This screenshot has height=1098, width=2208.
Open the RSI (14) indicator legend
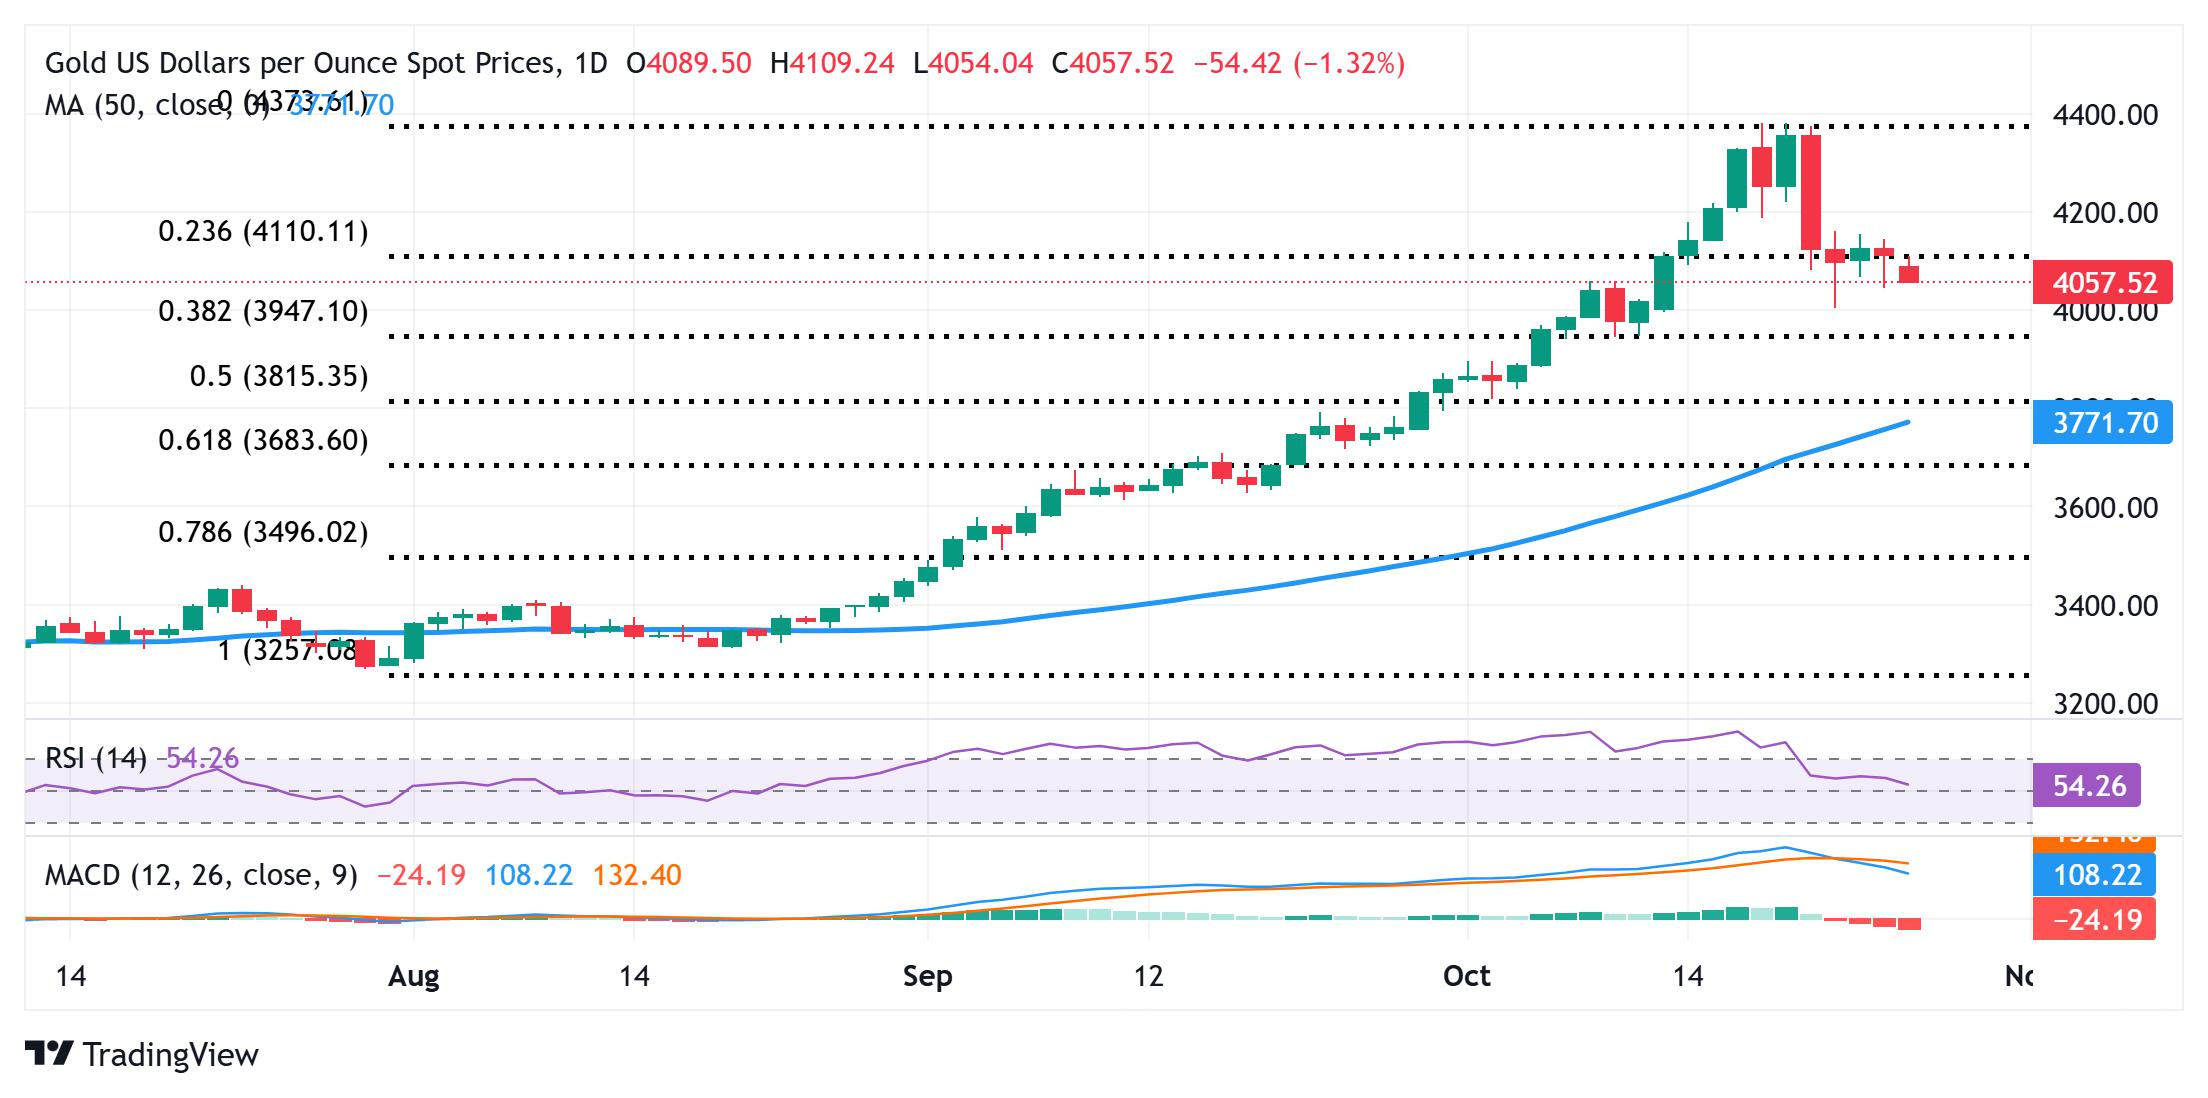[95, 758]
